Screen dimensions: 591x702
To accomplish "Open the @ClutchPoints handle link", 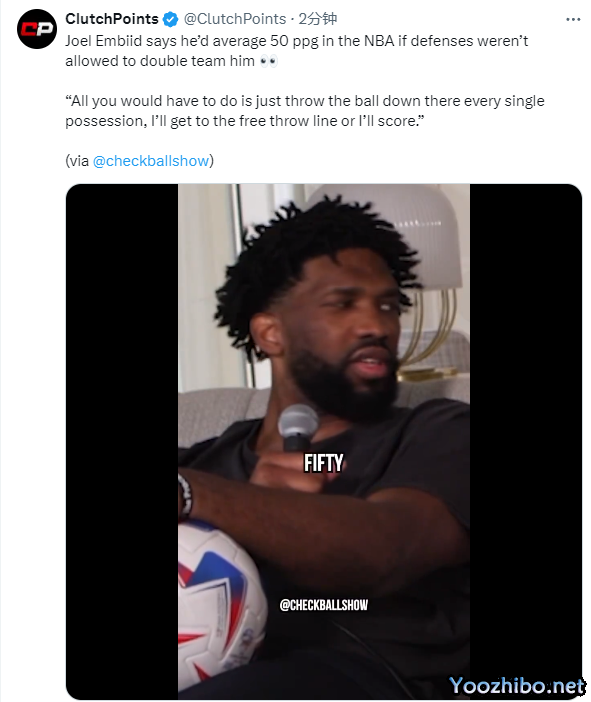I will coord(235,19).
